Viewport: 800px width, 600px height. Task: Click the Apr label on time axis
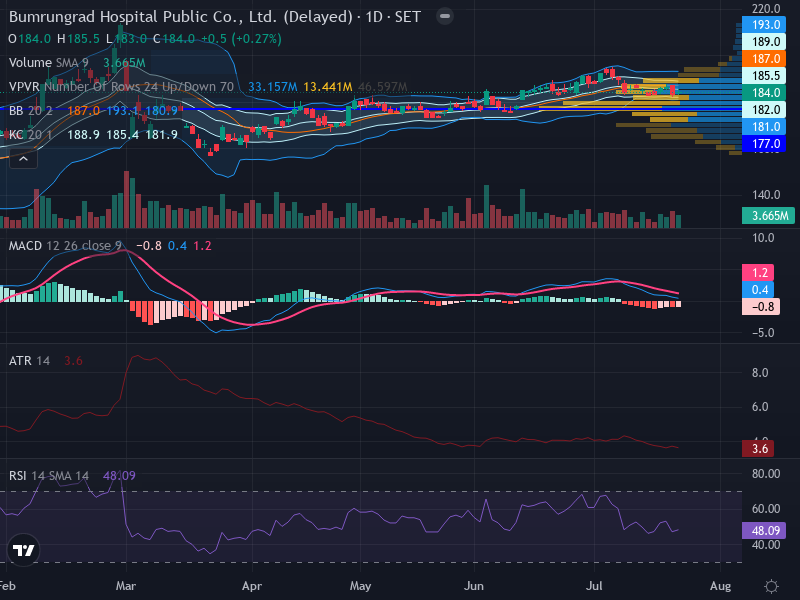pos(252,586)
